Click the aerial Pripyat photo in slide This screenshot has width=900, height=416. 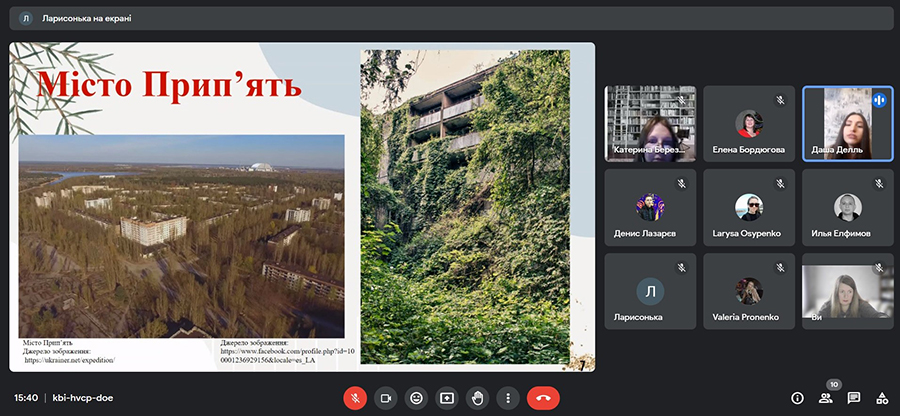[181, 236]
